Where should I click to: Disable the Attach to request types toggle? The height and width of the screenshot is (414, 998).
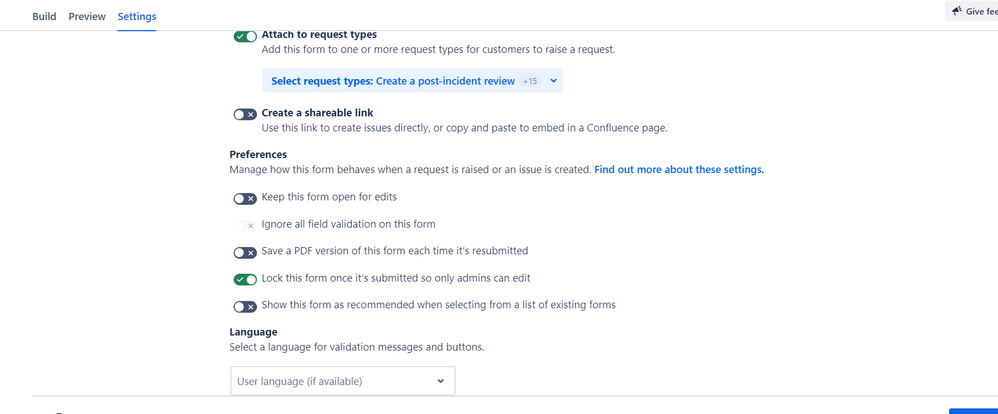click(245, 37)
